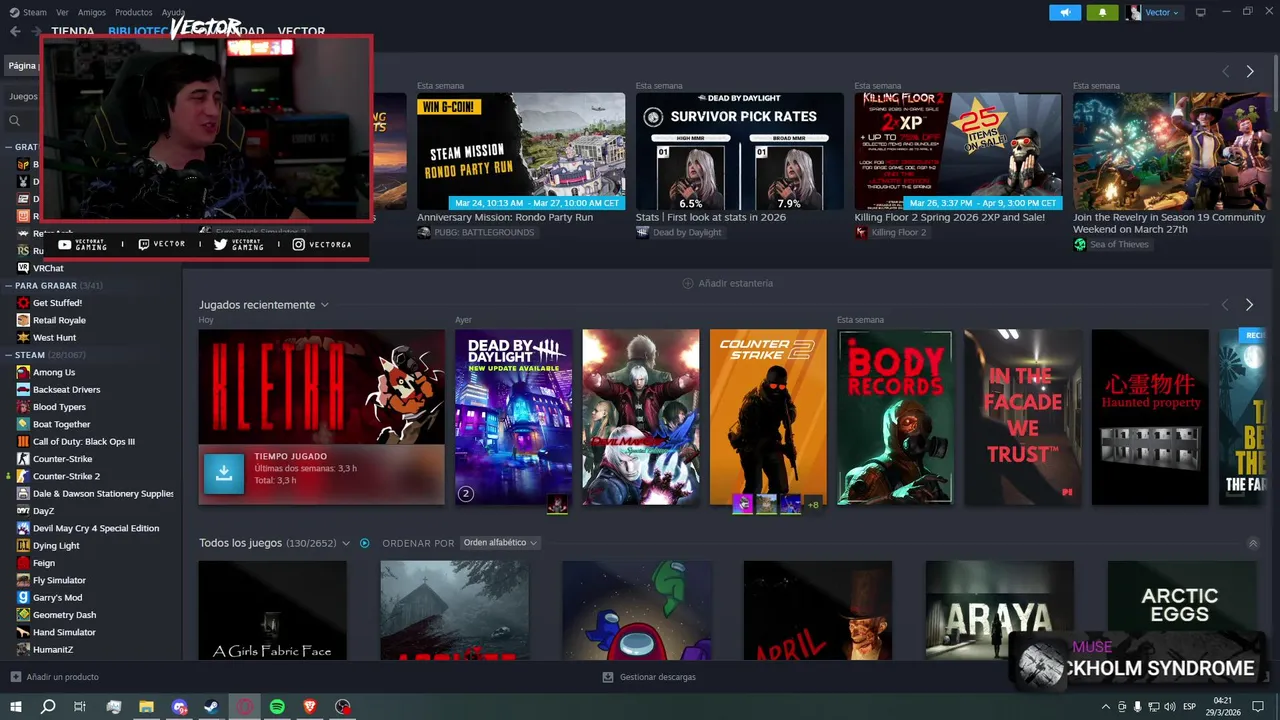1280x720 pixels.
Task: Open File Explorer from the taskbar
Action: pos(146,706)
